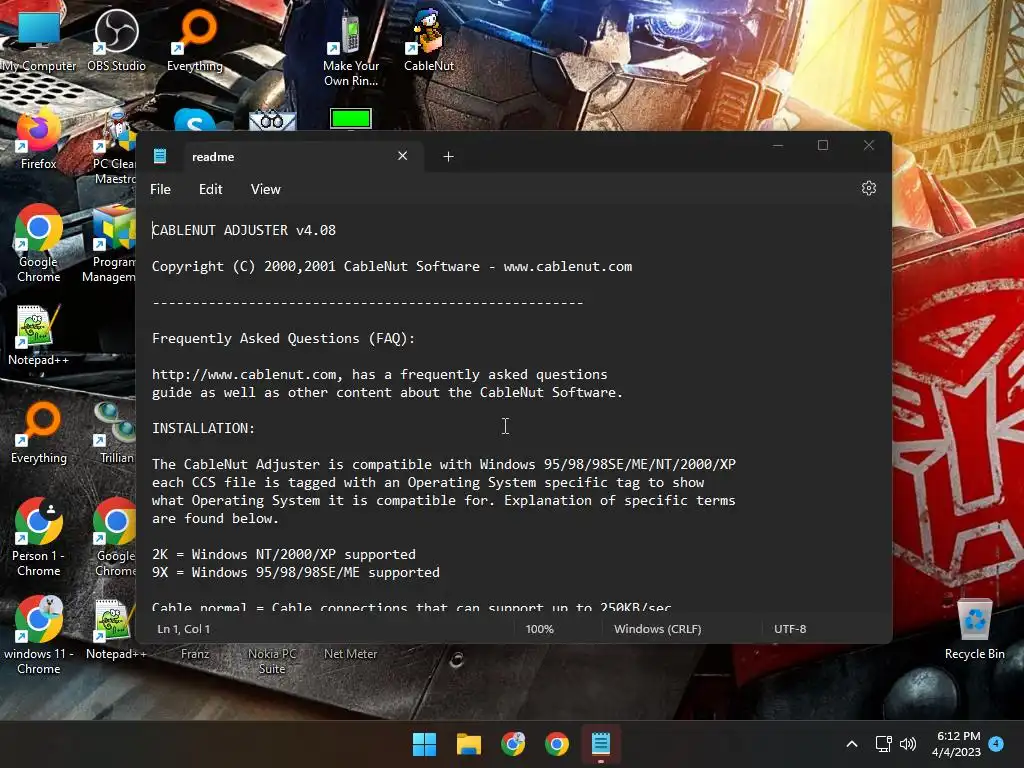Open the volume icon in system tray
1024x768 pixels.
pos(908,744)
